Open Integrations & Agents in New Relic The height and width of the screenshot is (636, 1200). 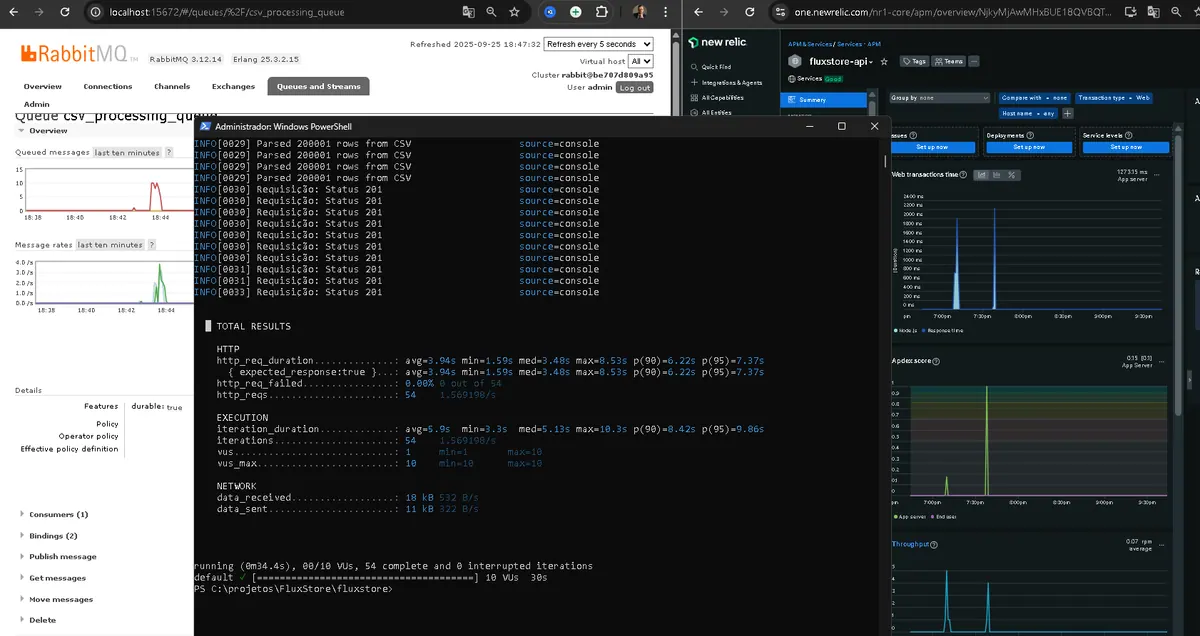pyautogui.click(x=726, y=83)
